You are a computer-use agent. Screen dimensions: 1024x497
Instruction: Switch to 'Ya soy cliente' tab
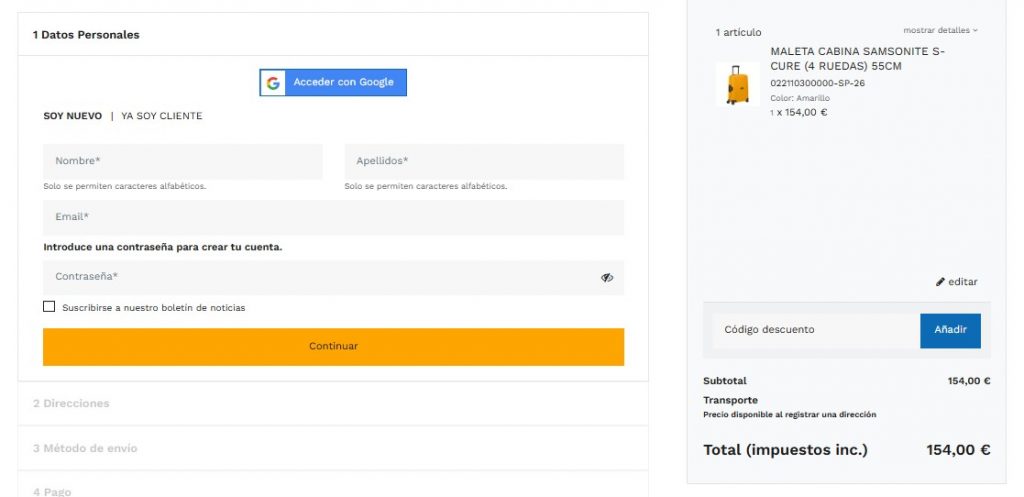pyautogui.click(x=161, y=116)
